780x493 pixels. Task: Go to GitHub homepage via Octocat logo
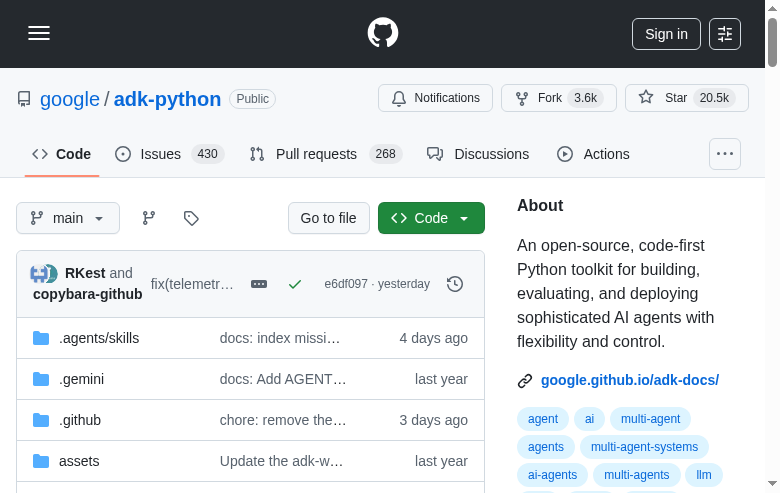(383, 33)
